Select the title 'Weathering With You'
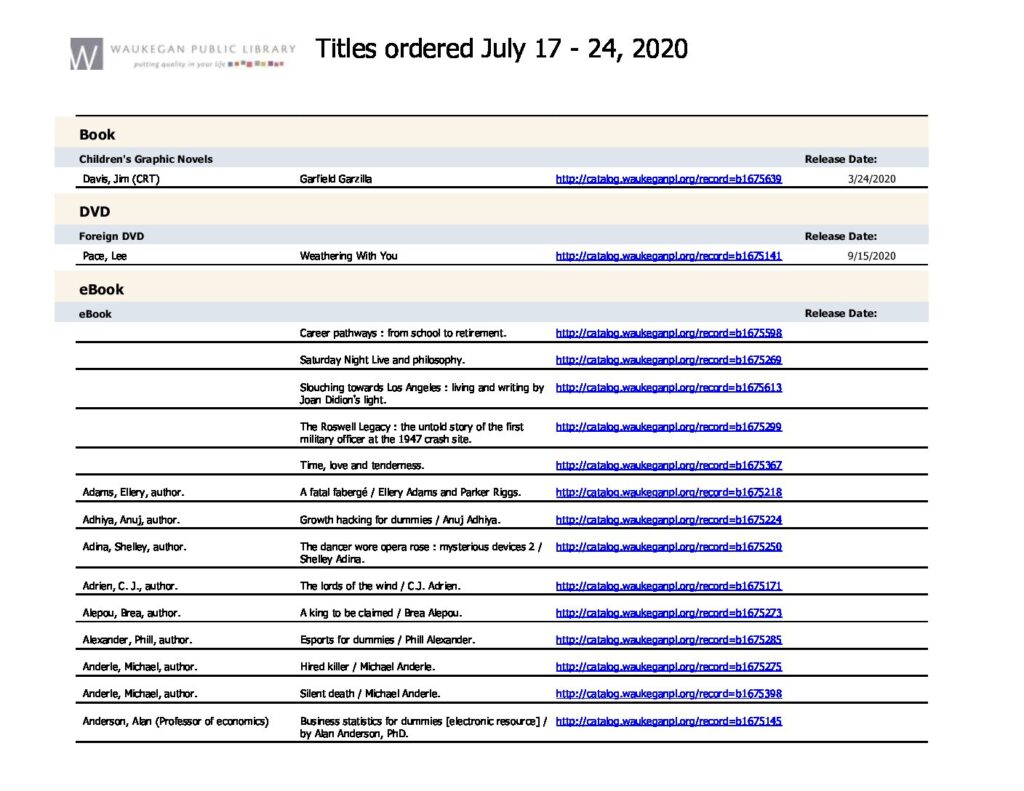The image size is (1024, 791). click(x=348, y=256)
